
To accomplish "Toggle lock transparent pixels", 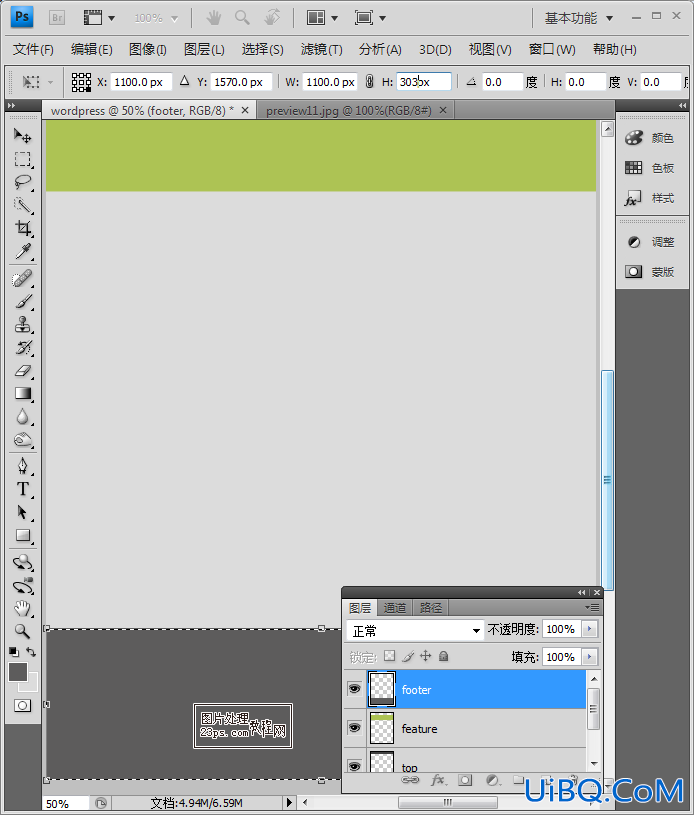I will (x=389, y=656).
